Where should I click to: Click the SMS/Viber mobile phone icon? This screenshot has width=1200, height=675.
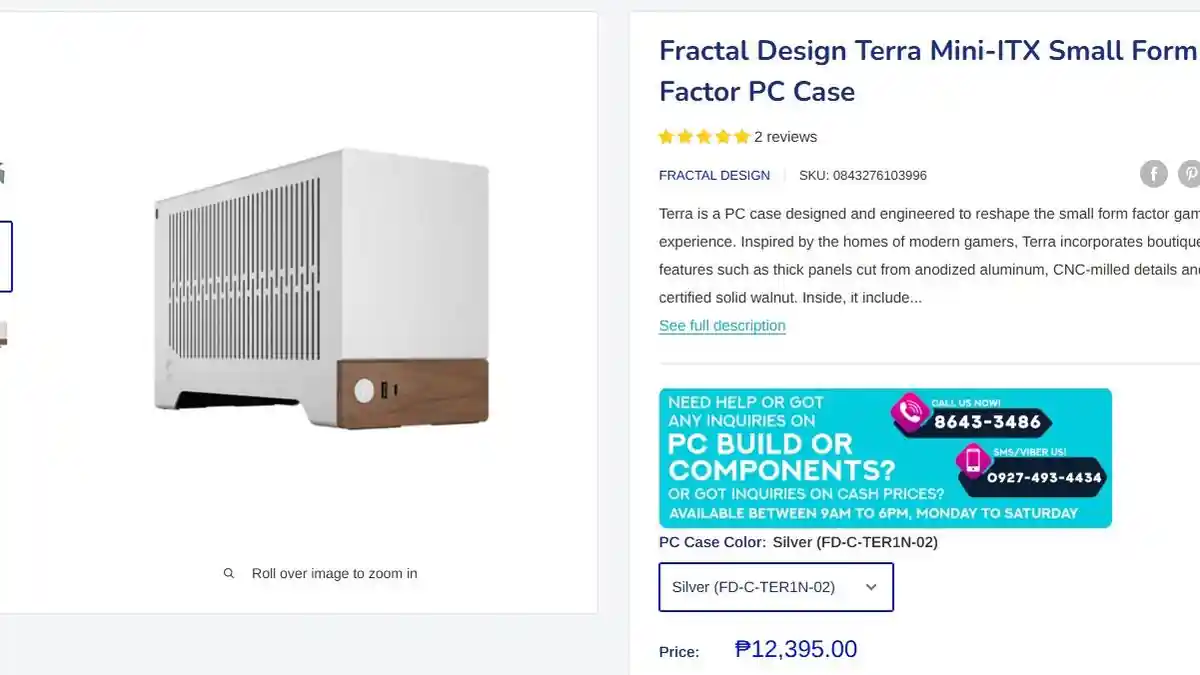(972, 461)
